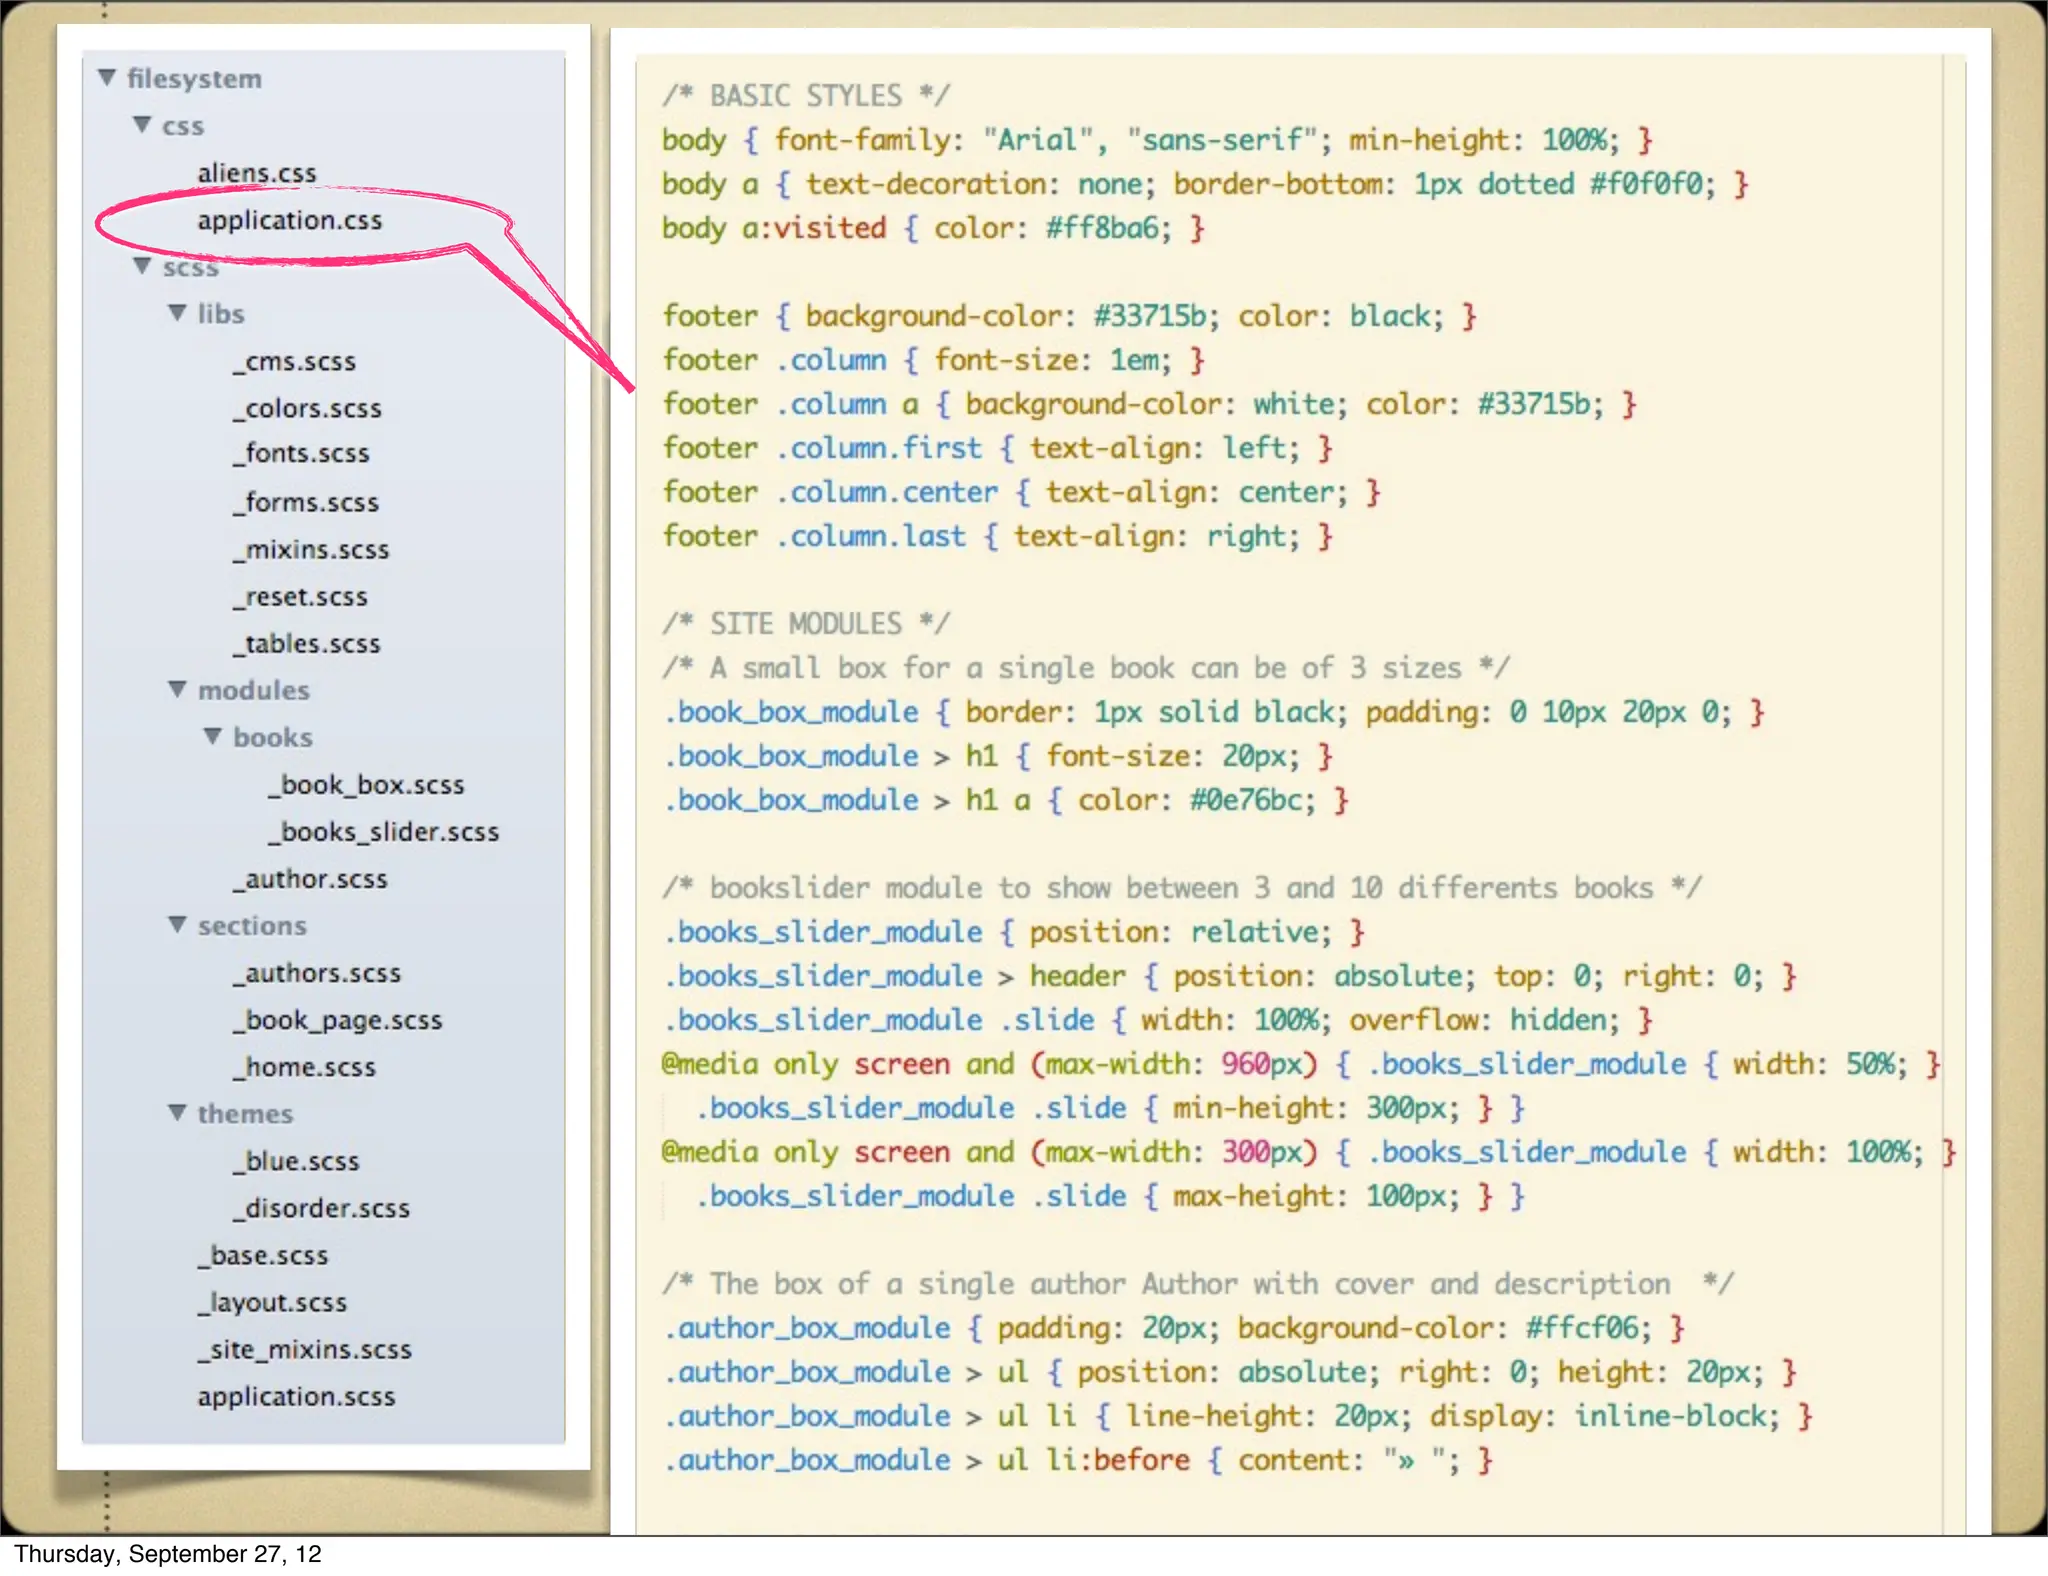
Task: Collapse the css folder disclosure triangle
Action: [143, 124]
